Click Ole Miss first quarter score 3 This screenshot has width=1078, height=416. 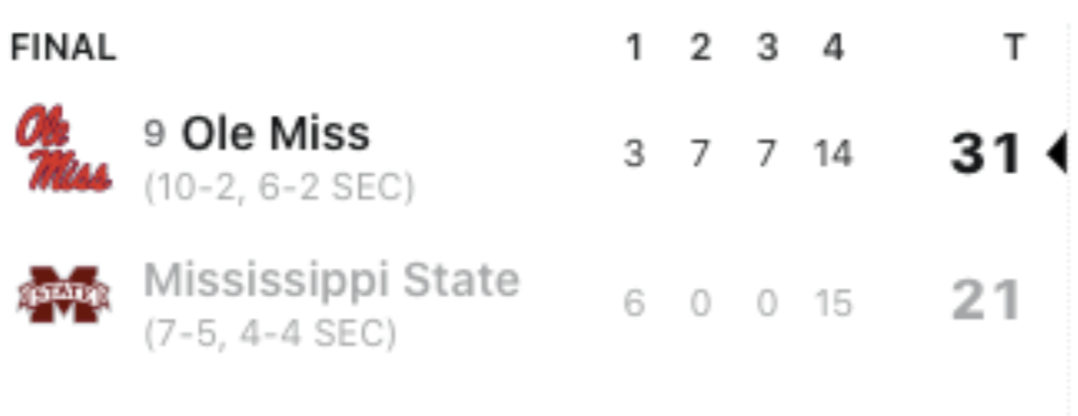pos(634,154)
